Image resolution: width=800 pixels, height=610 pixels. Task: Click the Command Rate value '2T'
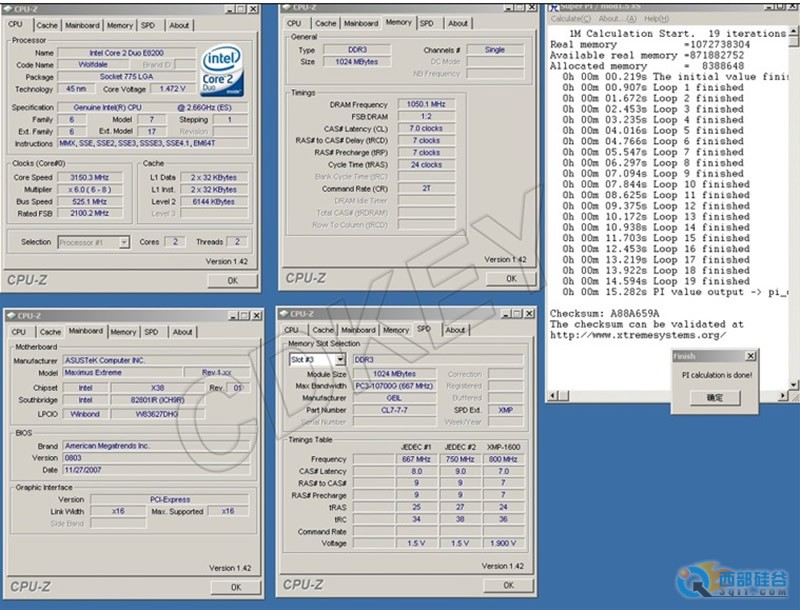426,189
